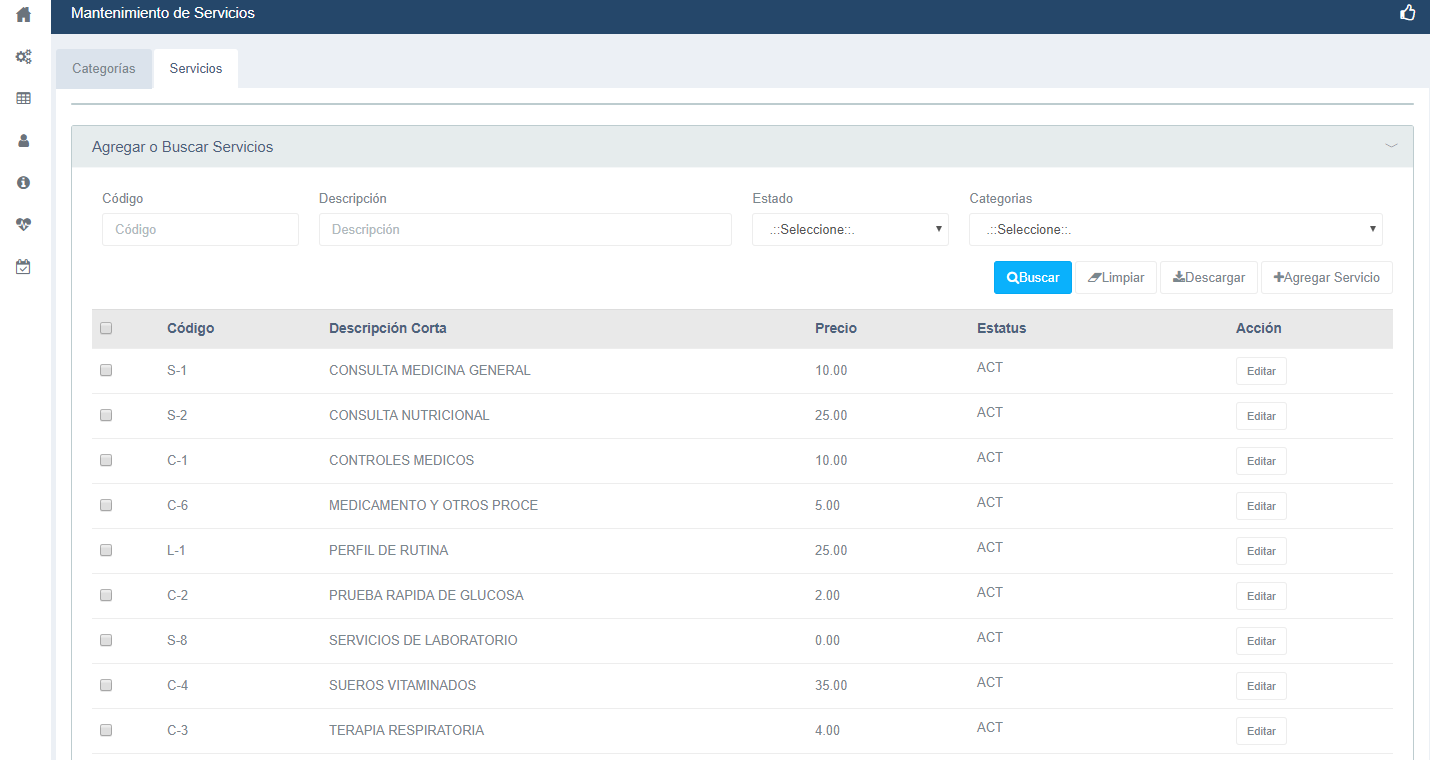Click the price 2.00

coord(827,595)
